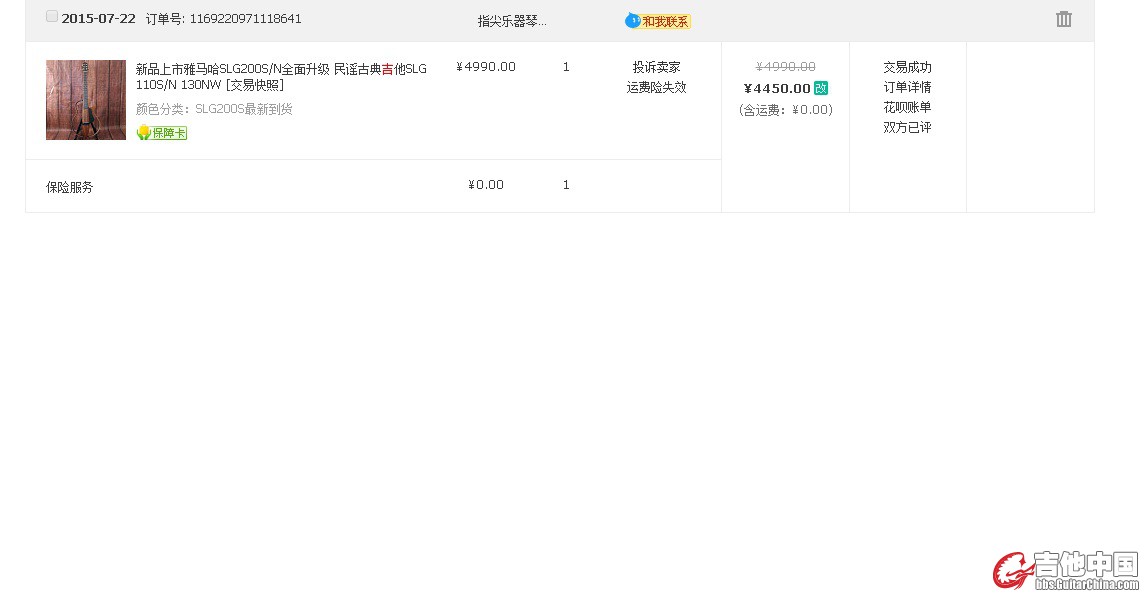Click the 交易成功 status text
The width and height of the screenshot is (1146, 600).
point(907,67)
